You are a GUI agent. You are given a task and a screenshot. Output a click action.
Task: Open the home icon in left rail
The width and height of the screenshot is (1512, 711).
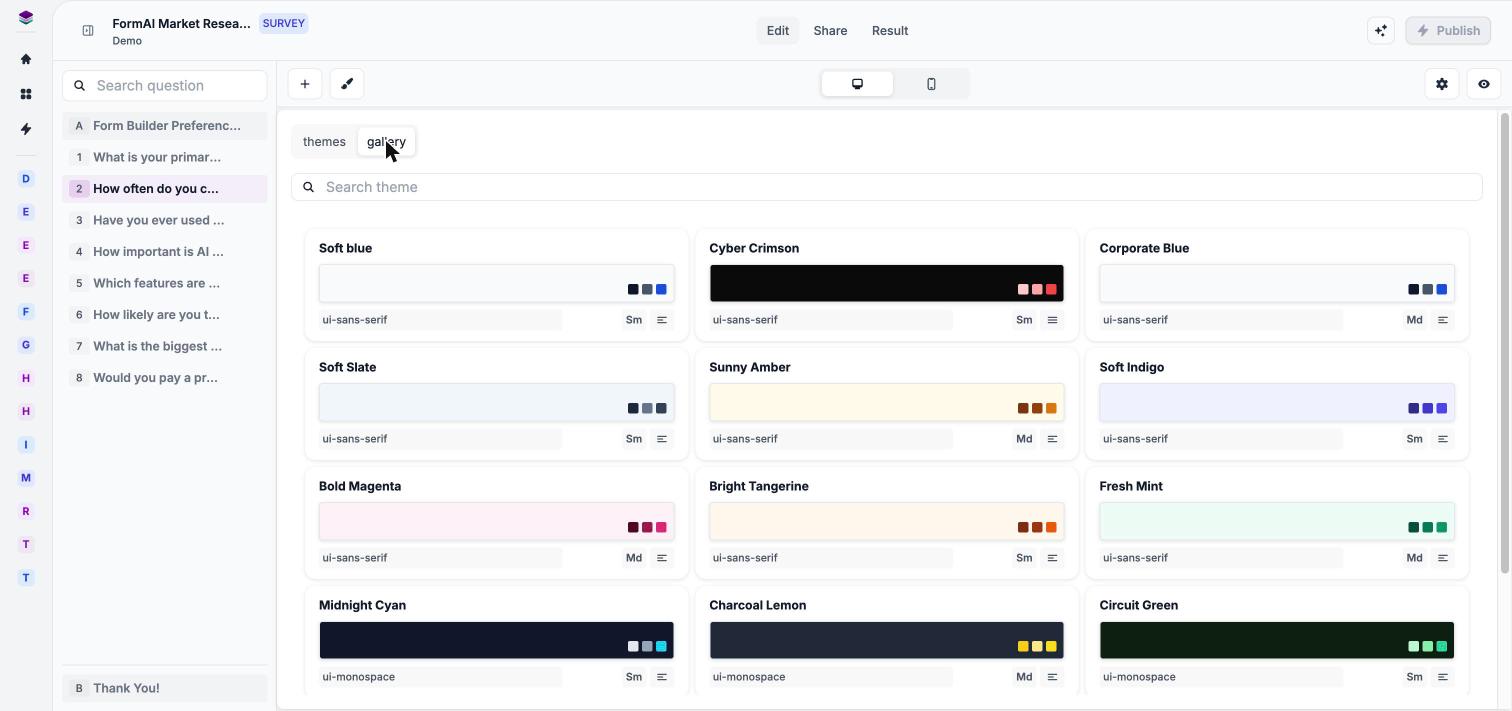click(26, 59)
